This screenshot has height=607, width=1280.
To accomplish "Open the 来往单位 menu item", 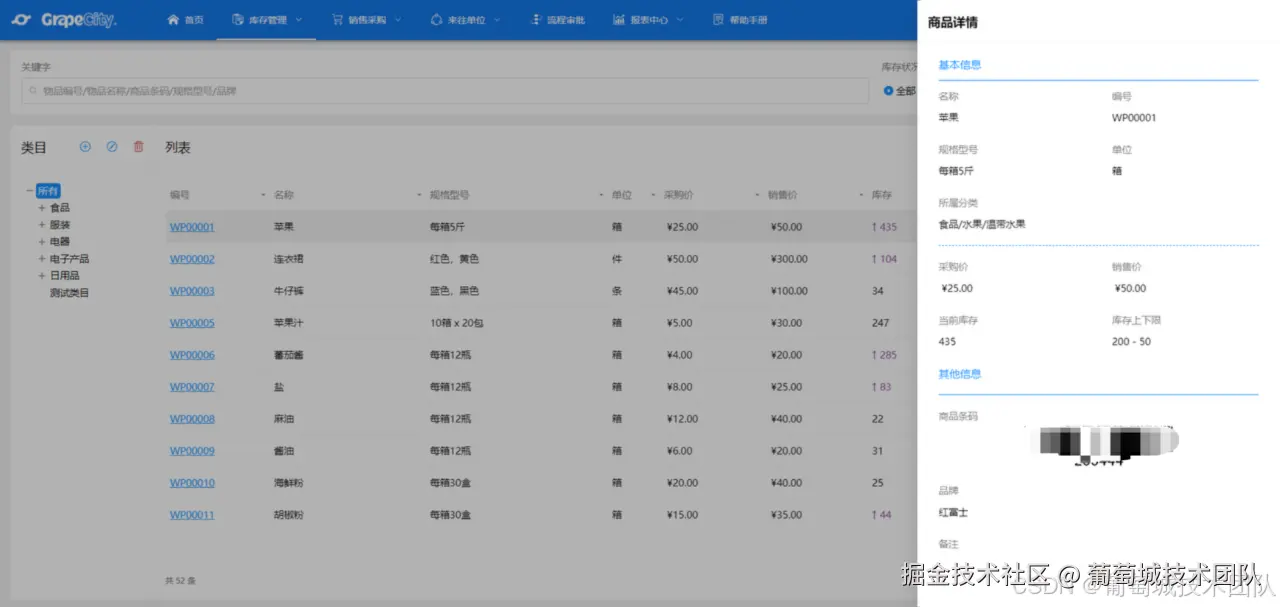I will point(465,20).
